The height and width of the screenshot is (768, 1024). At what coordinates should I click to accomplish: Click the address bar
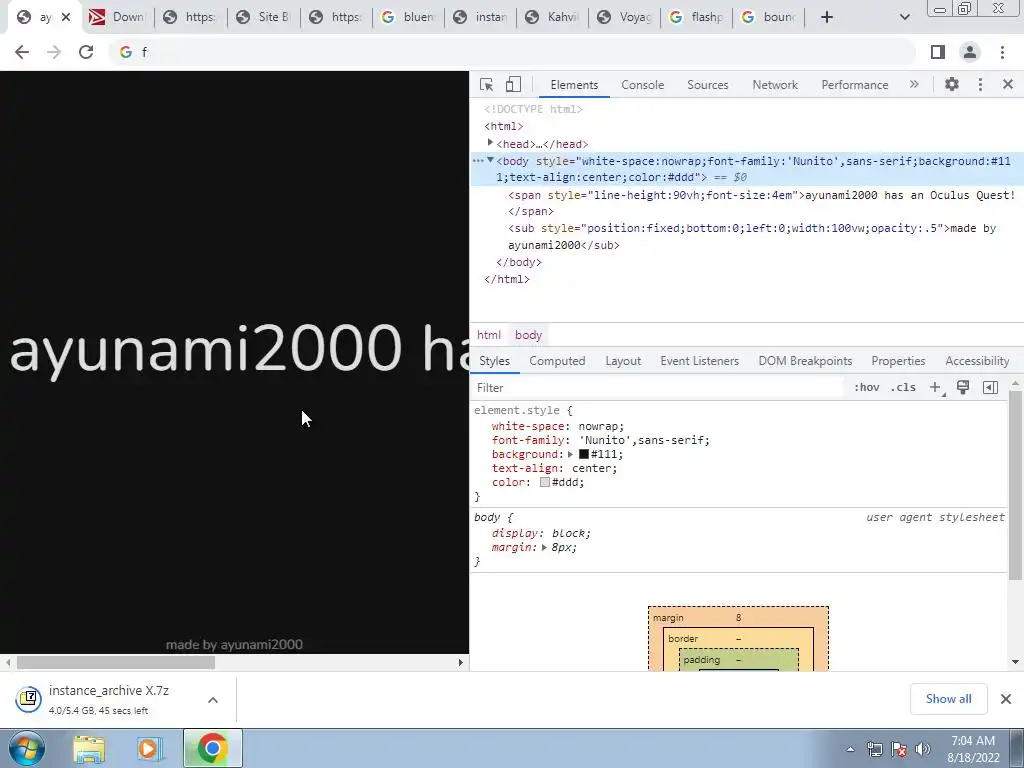(513, 52)
